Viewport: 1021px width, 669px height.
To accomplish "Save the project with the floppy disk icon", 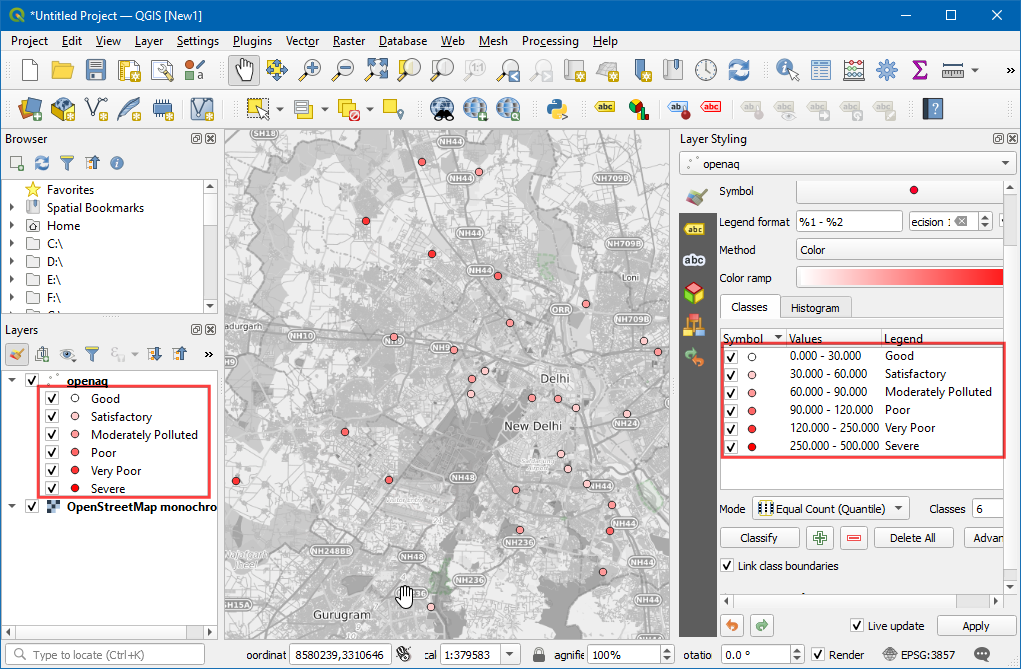I will coord(96,70).
